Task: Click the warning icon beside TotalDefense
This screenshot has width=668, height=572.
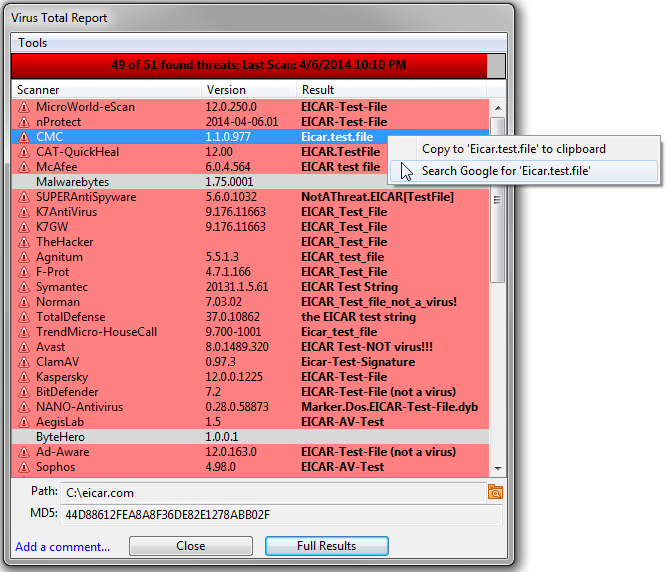Action: [x=24, y=317]
